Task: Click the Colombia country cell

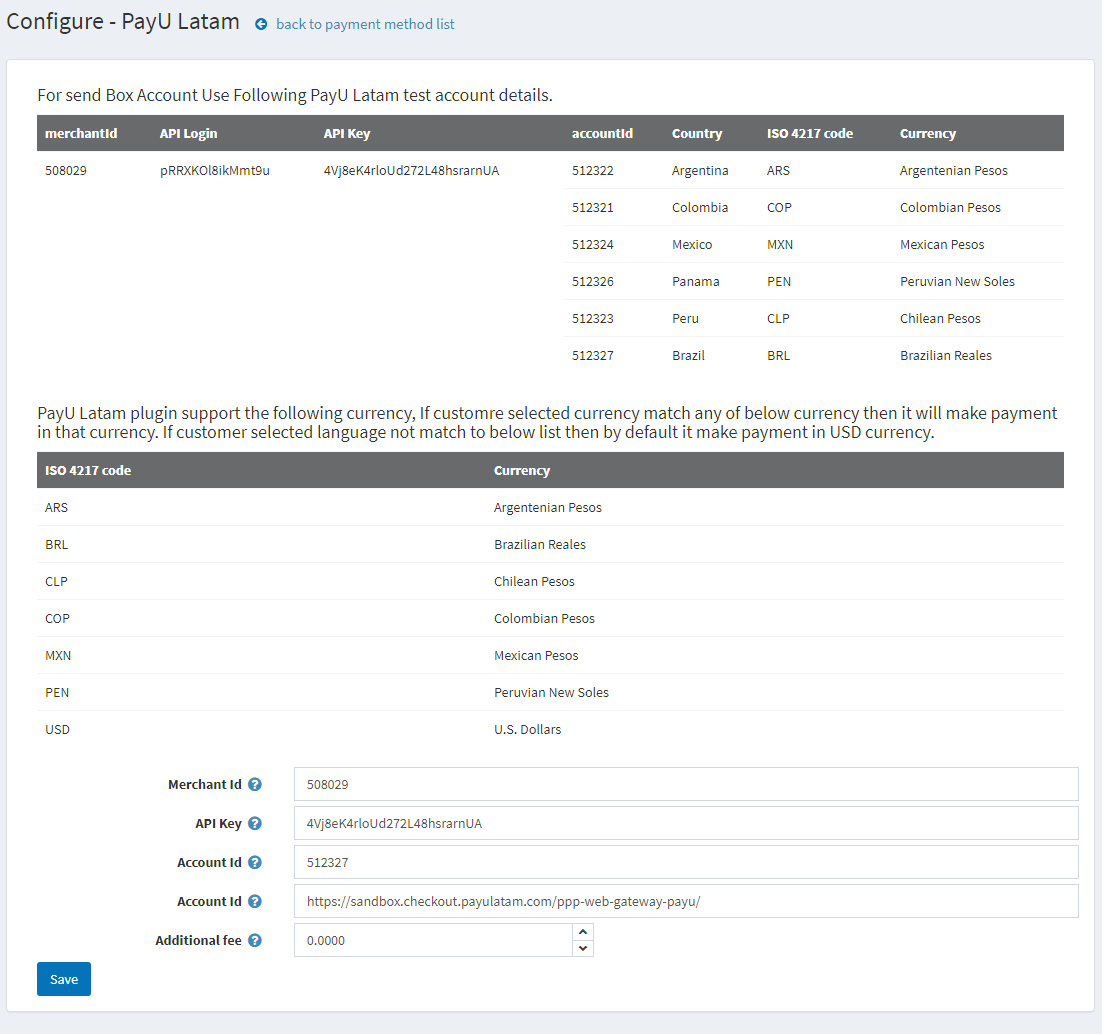Action: pos(700,207)
